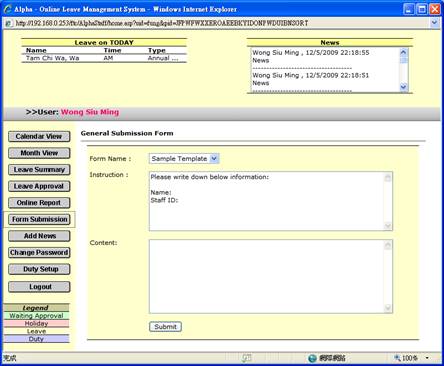Image resolution: width=444 pixels, height=366 pixels.
Task: Click the Content text area
Action: 267,276
